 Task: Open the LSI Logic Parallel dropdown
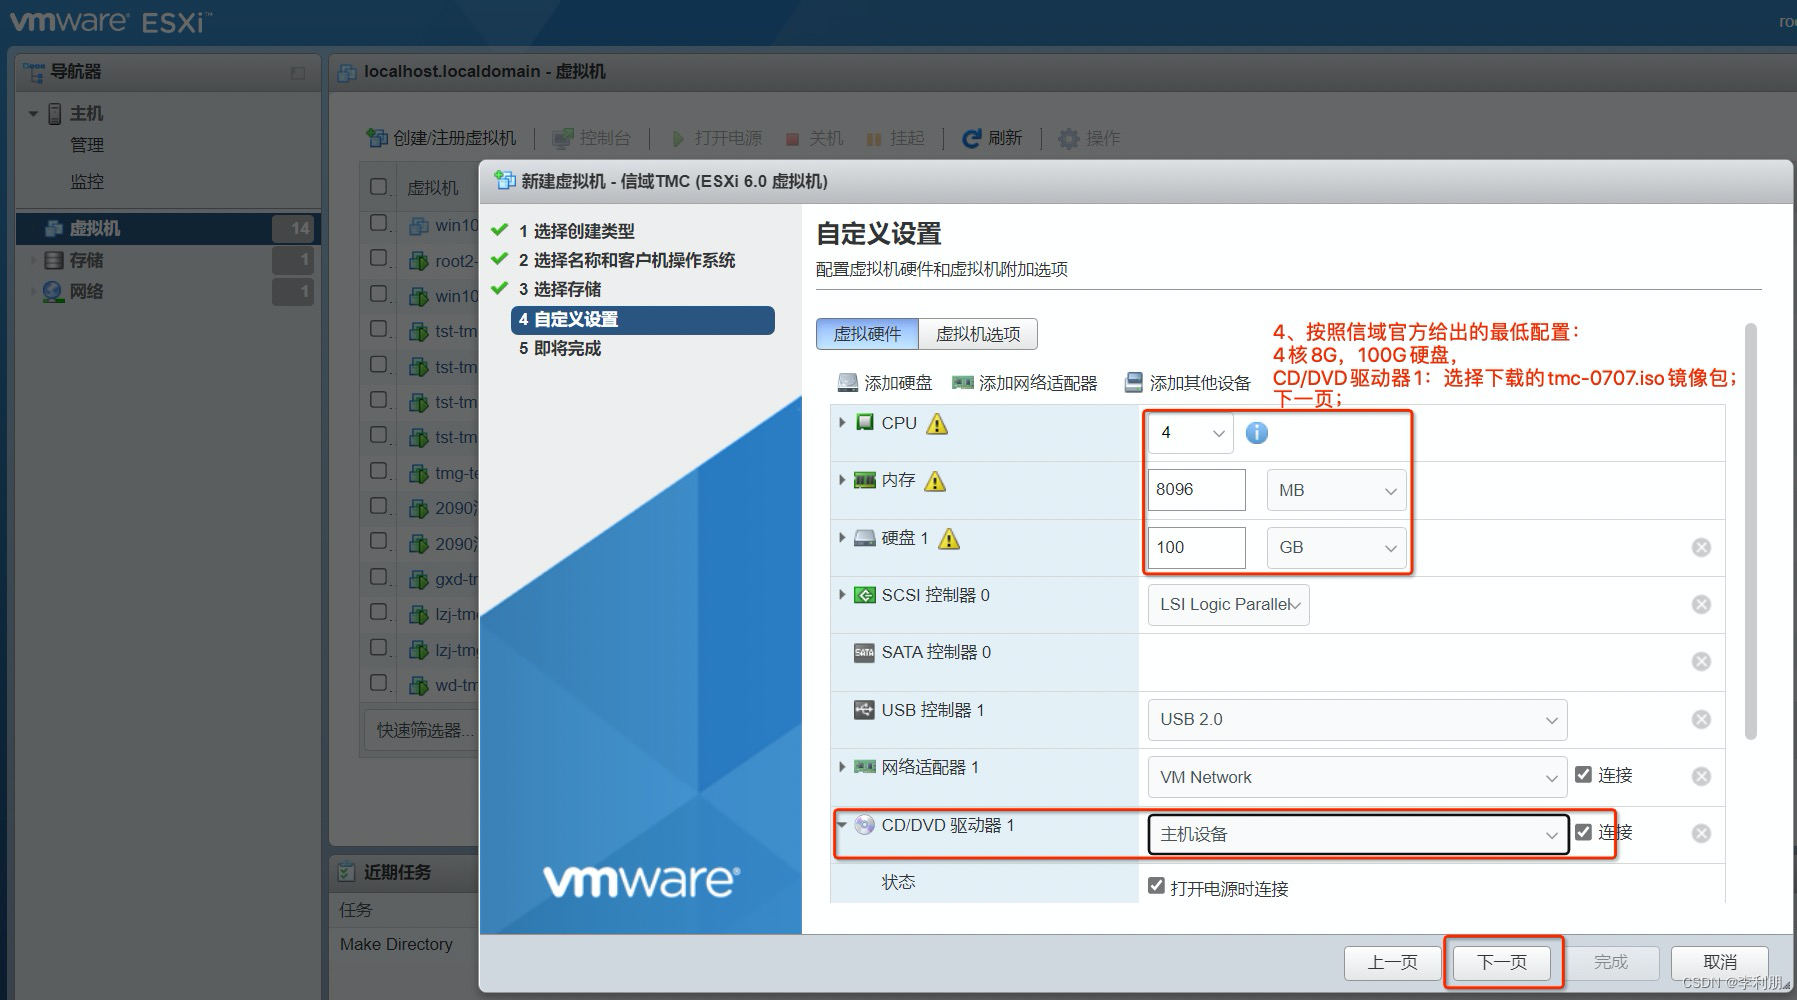pos(1229,604)
